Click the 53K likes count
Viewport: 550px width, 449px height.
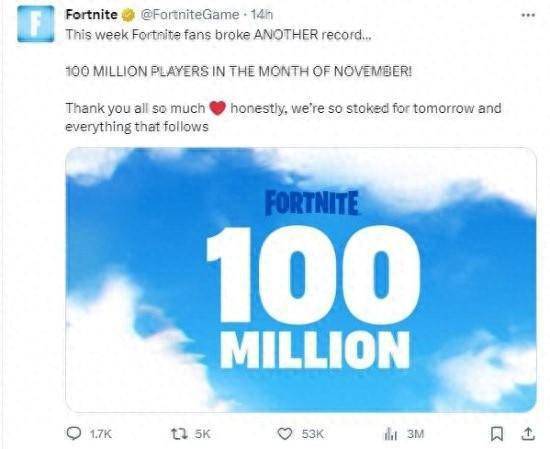click(x=313, y=434)
